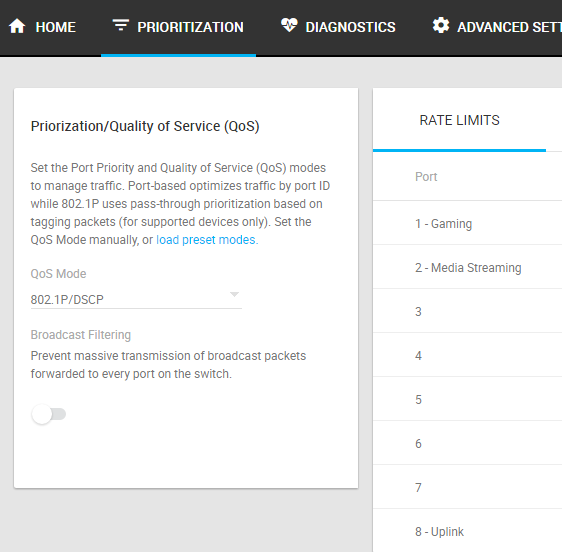This screenshot has width=562, height=552.
Task: Toggle the Broadcast Filtering switch
Action: tap(49, 414)
